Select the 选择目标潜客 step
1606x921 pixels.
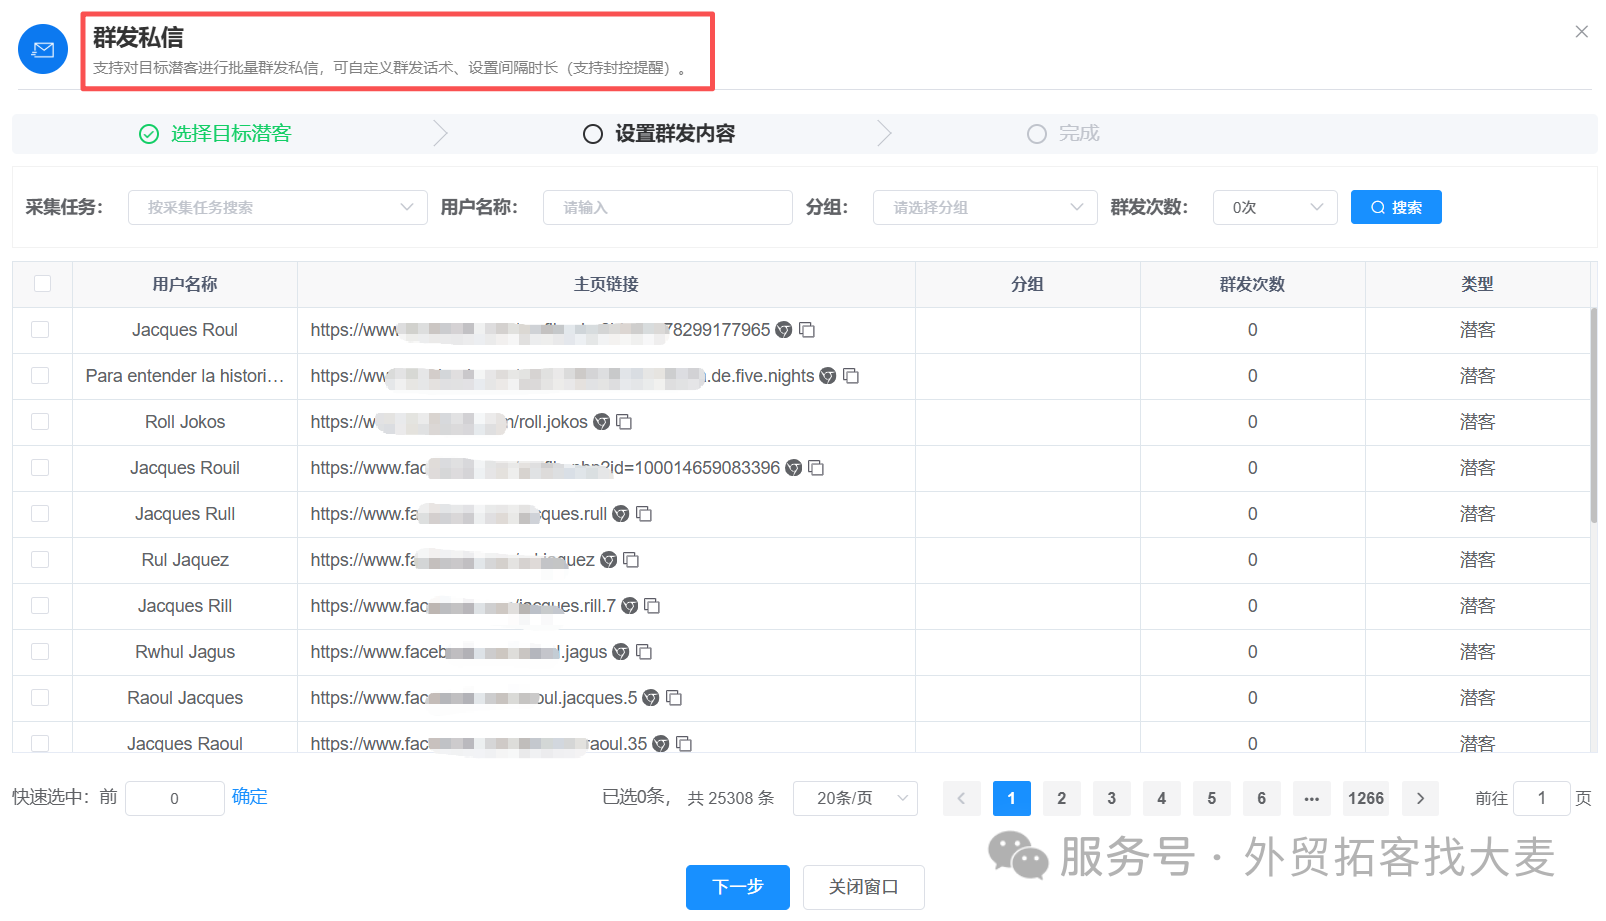click(x=215, y=134)
